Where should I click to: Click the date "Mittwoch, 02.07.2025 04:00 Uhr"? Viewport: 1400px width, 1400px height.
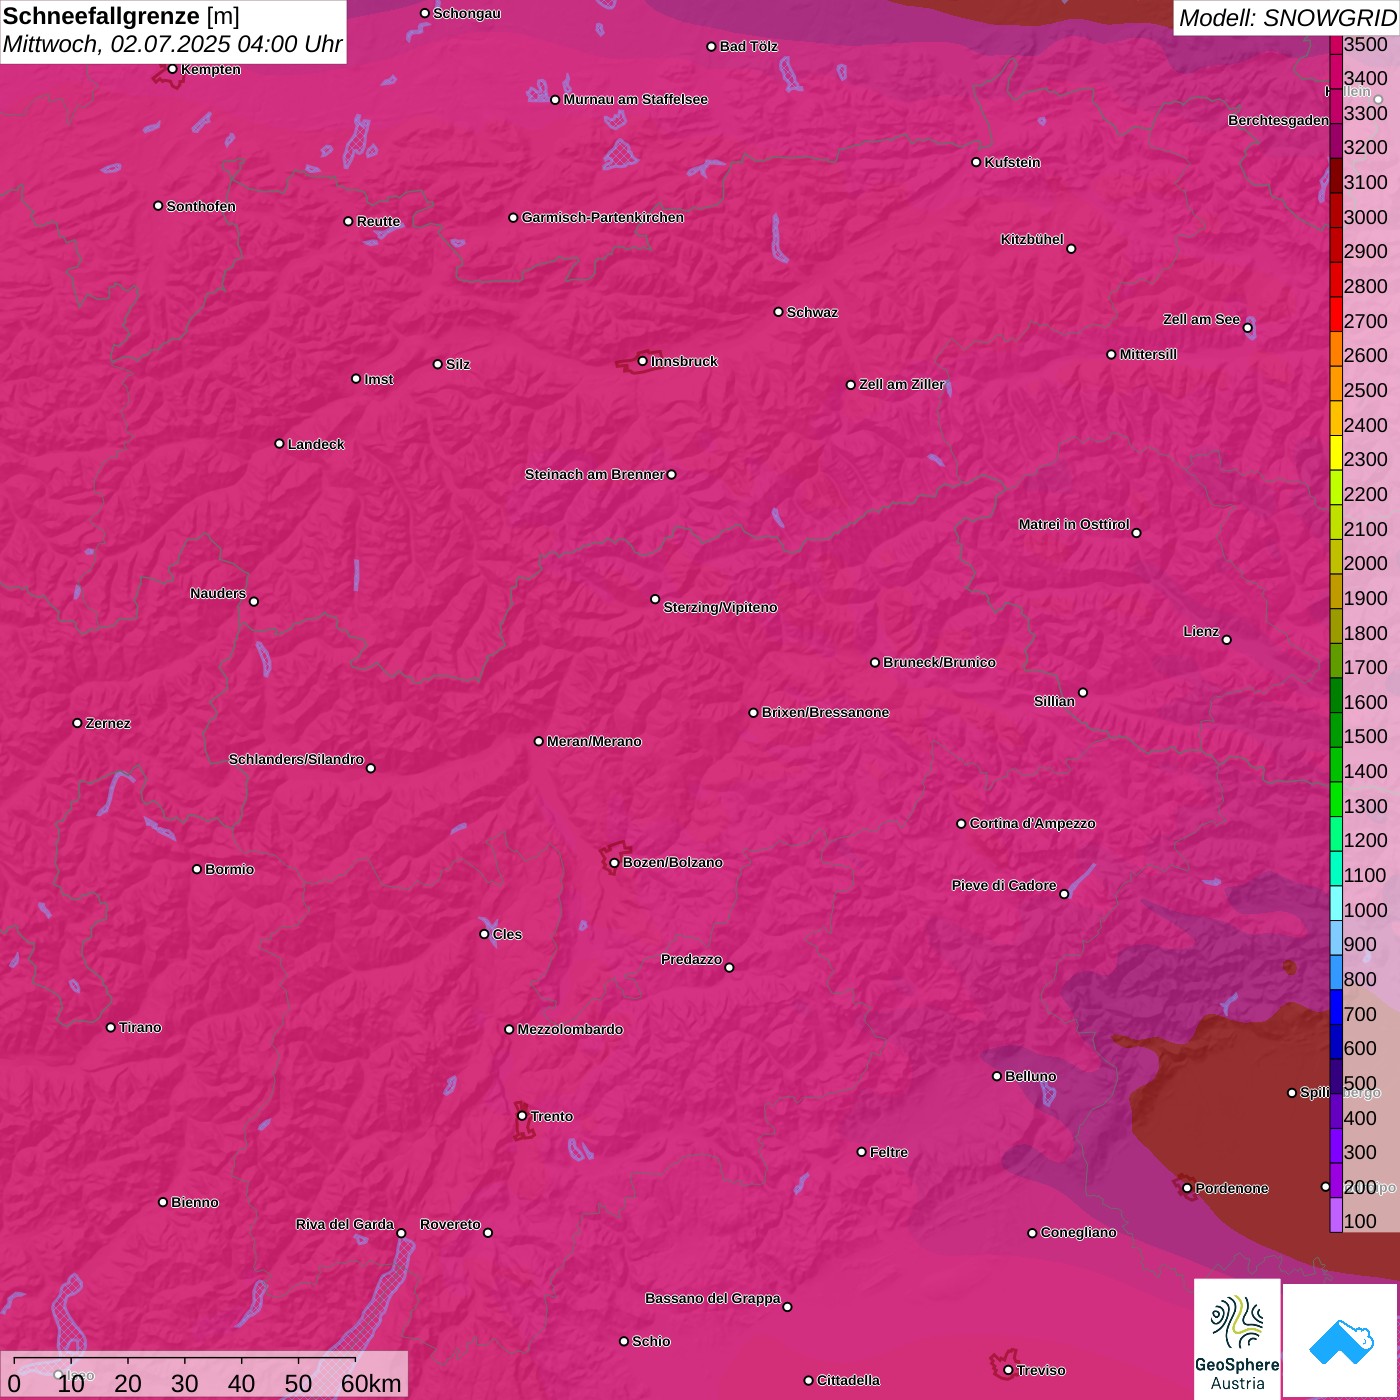pyautogui.click(x=172, y=45)
